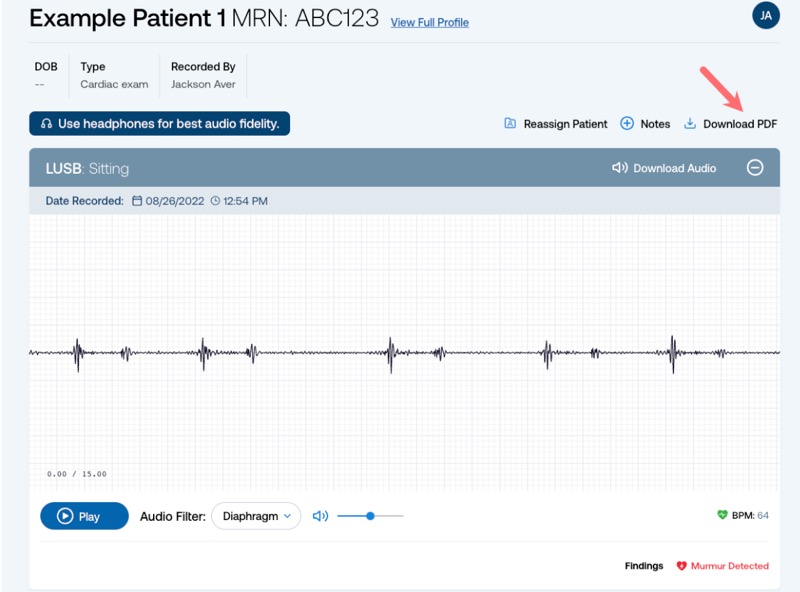This screenshot has height=592, width=800.
Task: Mute audio using the volume speaker icon
Action: [320, 516]
